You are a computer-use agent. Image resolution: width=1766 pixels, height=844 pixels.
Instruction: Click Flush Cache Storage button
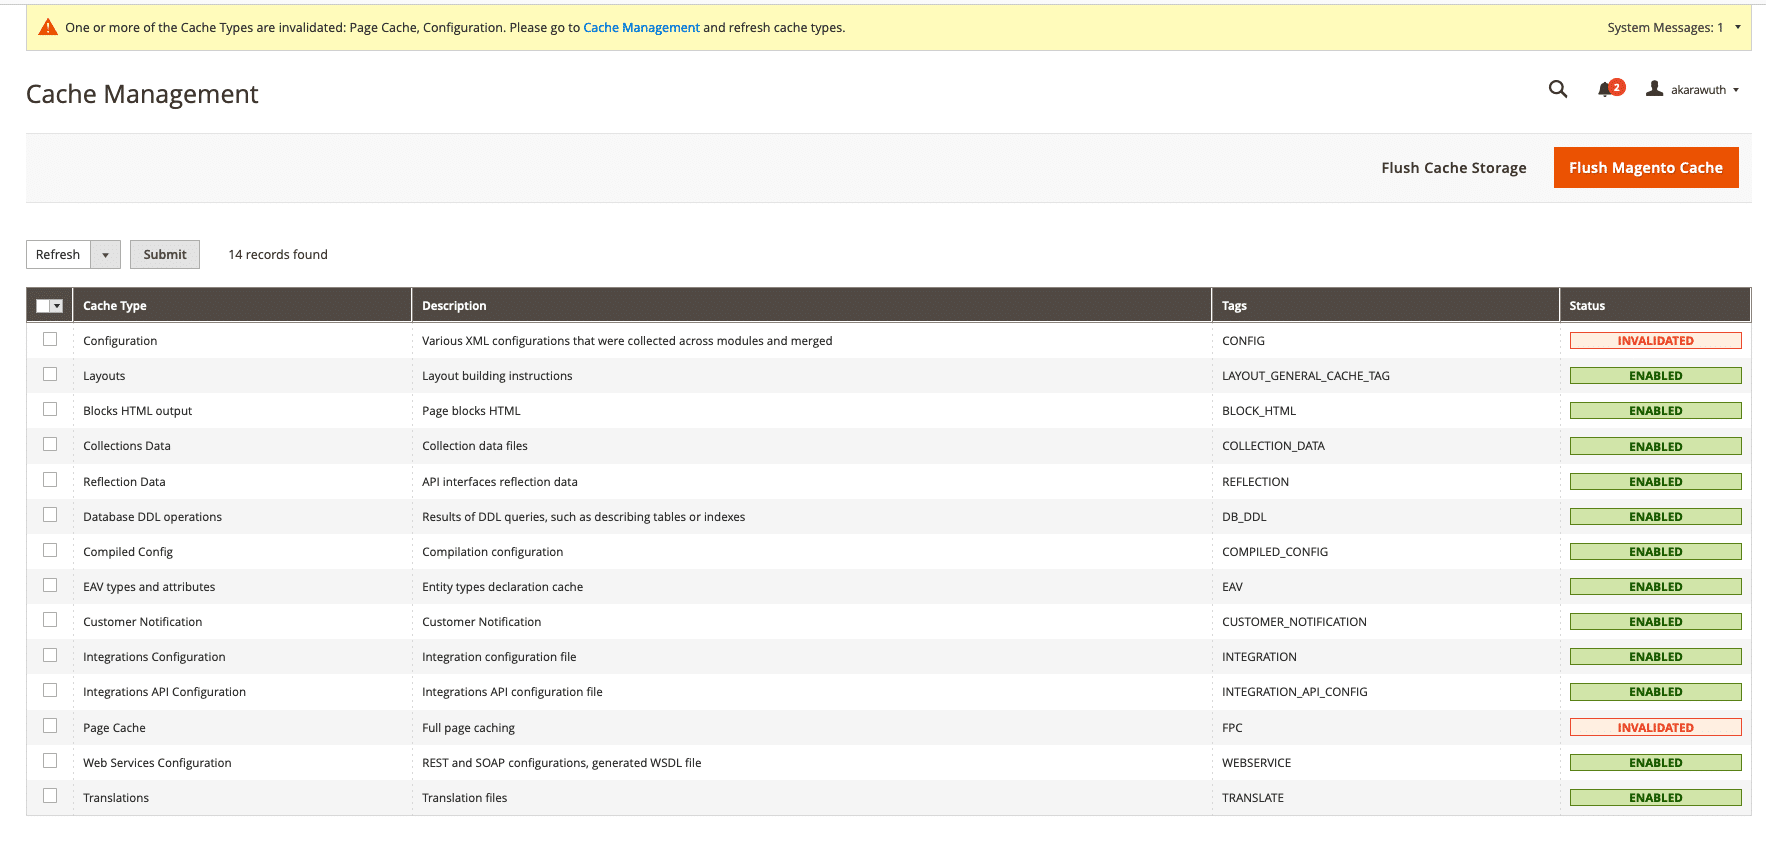tap(1454, 168)
